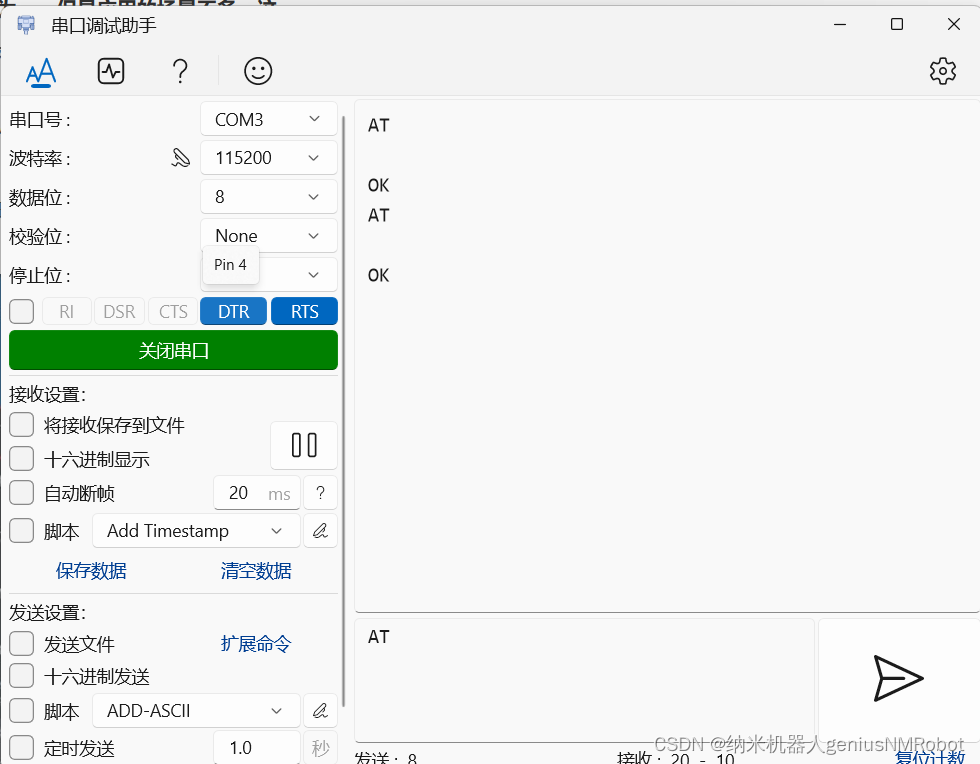Open help question mark in toolbar
Image resolution: width=980 pixels, height=764 pixels.
pos(180,71)
